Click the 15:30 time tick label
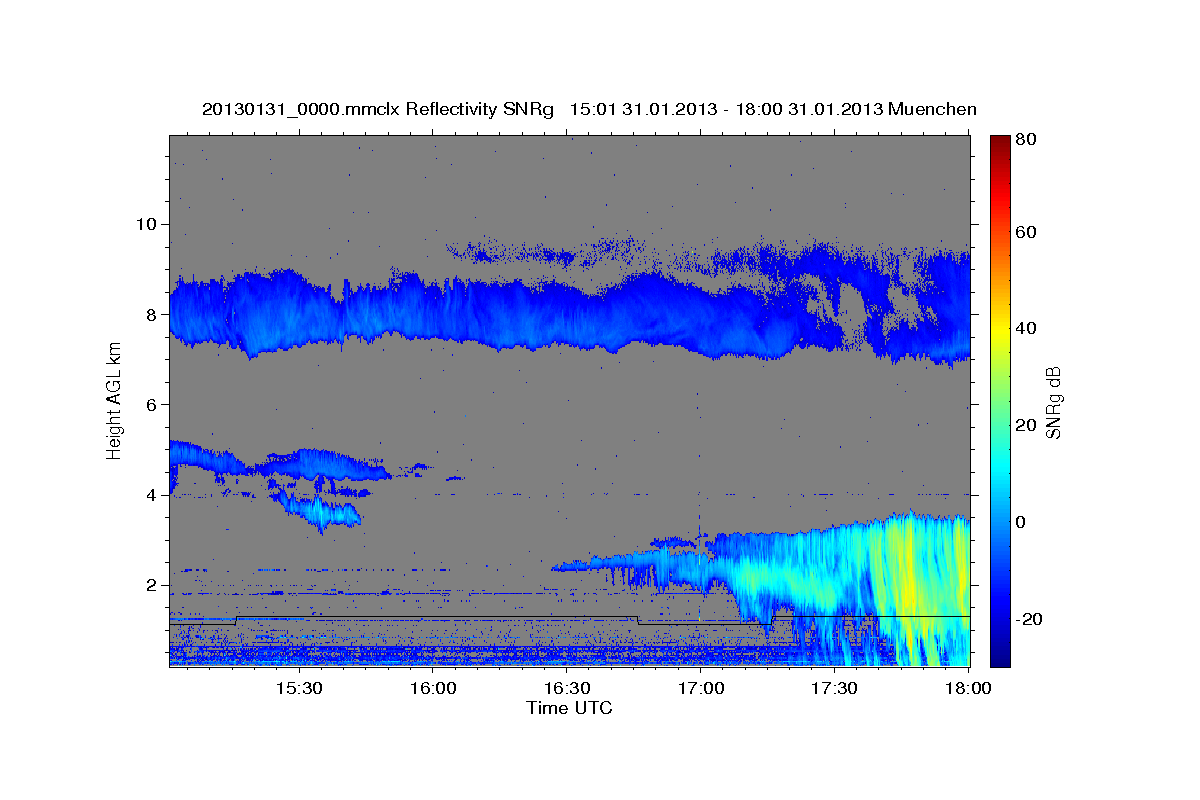This screenshot has height=800, width=1200. tap(298, 689)
